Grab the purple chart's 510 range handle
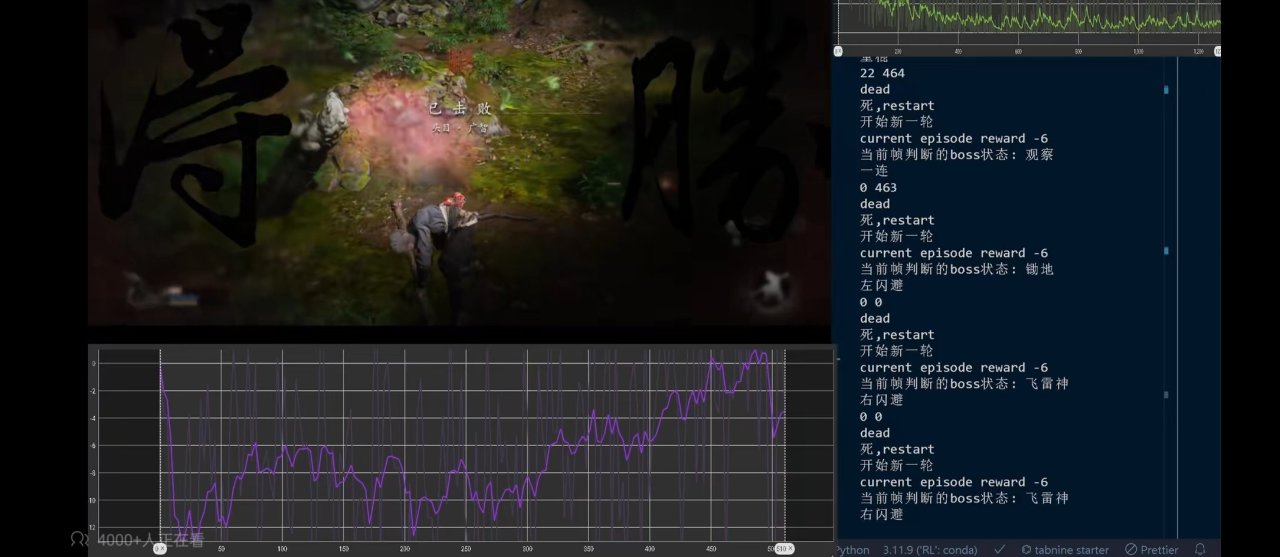Viewport: 1280px width, 557px height. click(784, 548)
